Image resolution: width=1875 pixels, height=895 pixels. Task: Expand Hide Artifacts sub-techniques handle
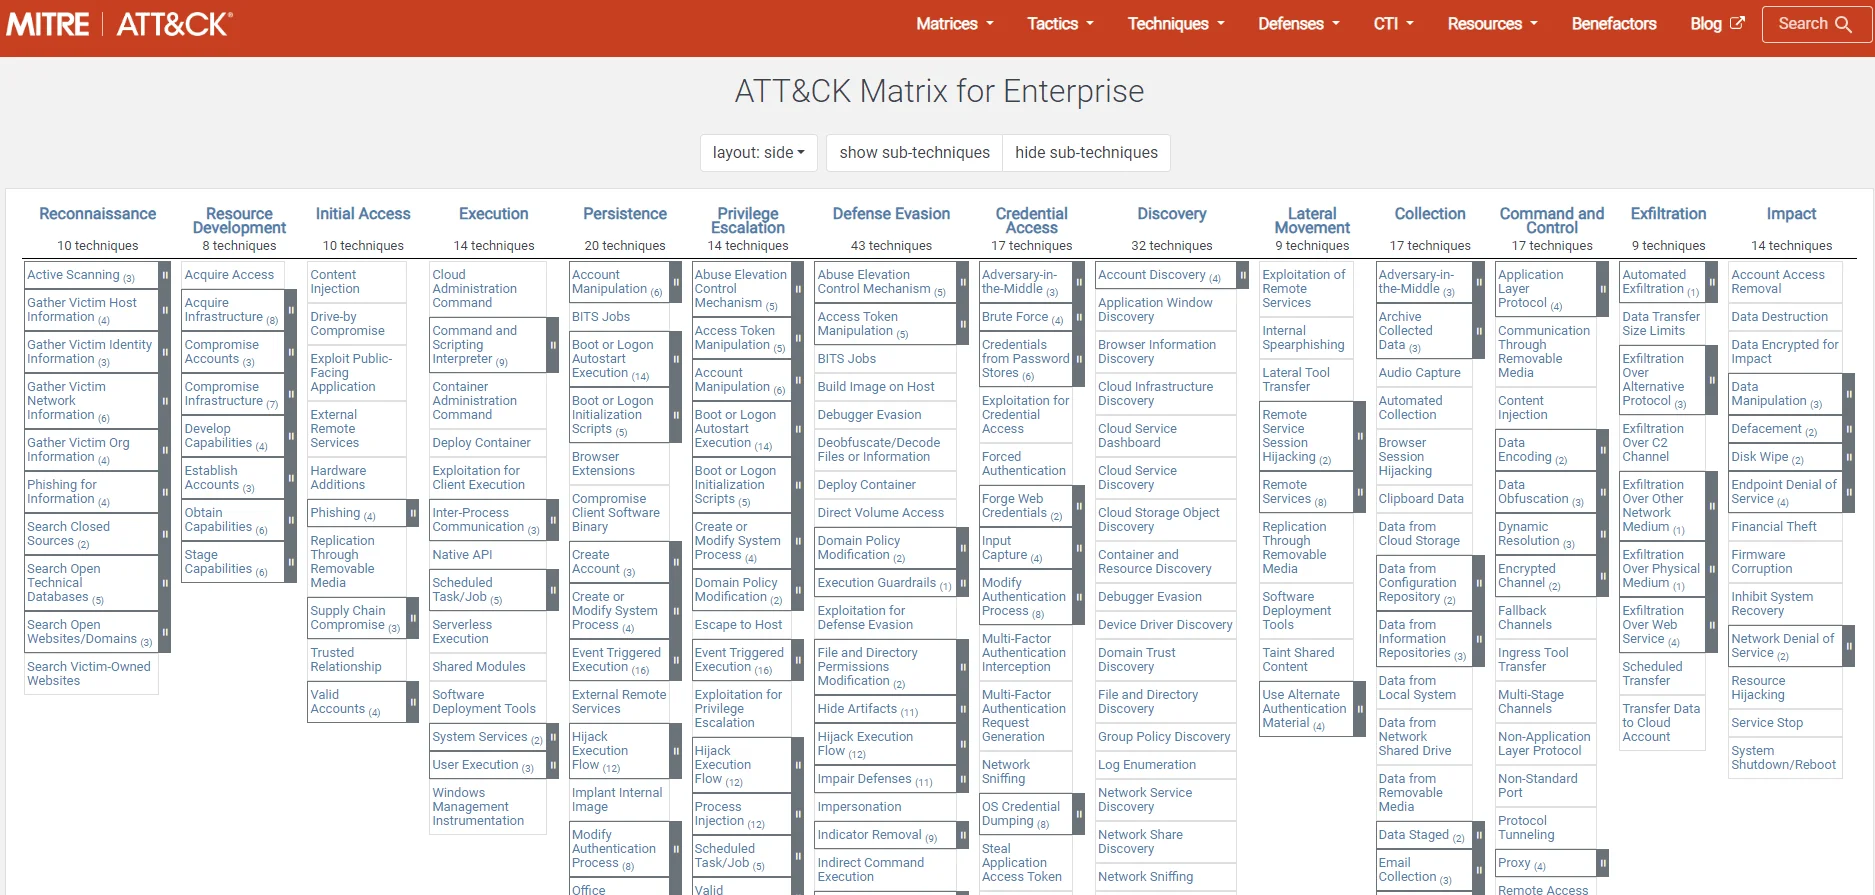click(x=963, y=709)
